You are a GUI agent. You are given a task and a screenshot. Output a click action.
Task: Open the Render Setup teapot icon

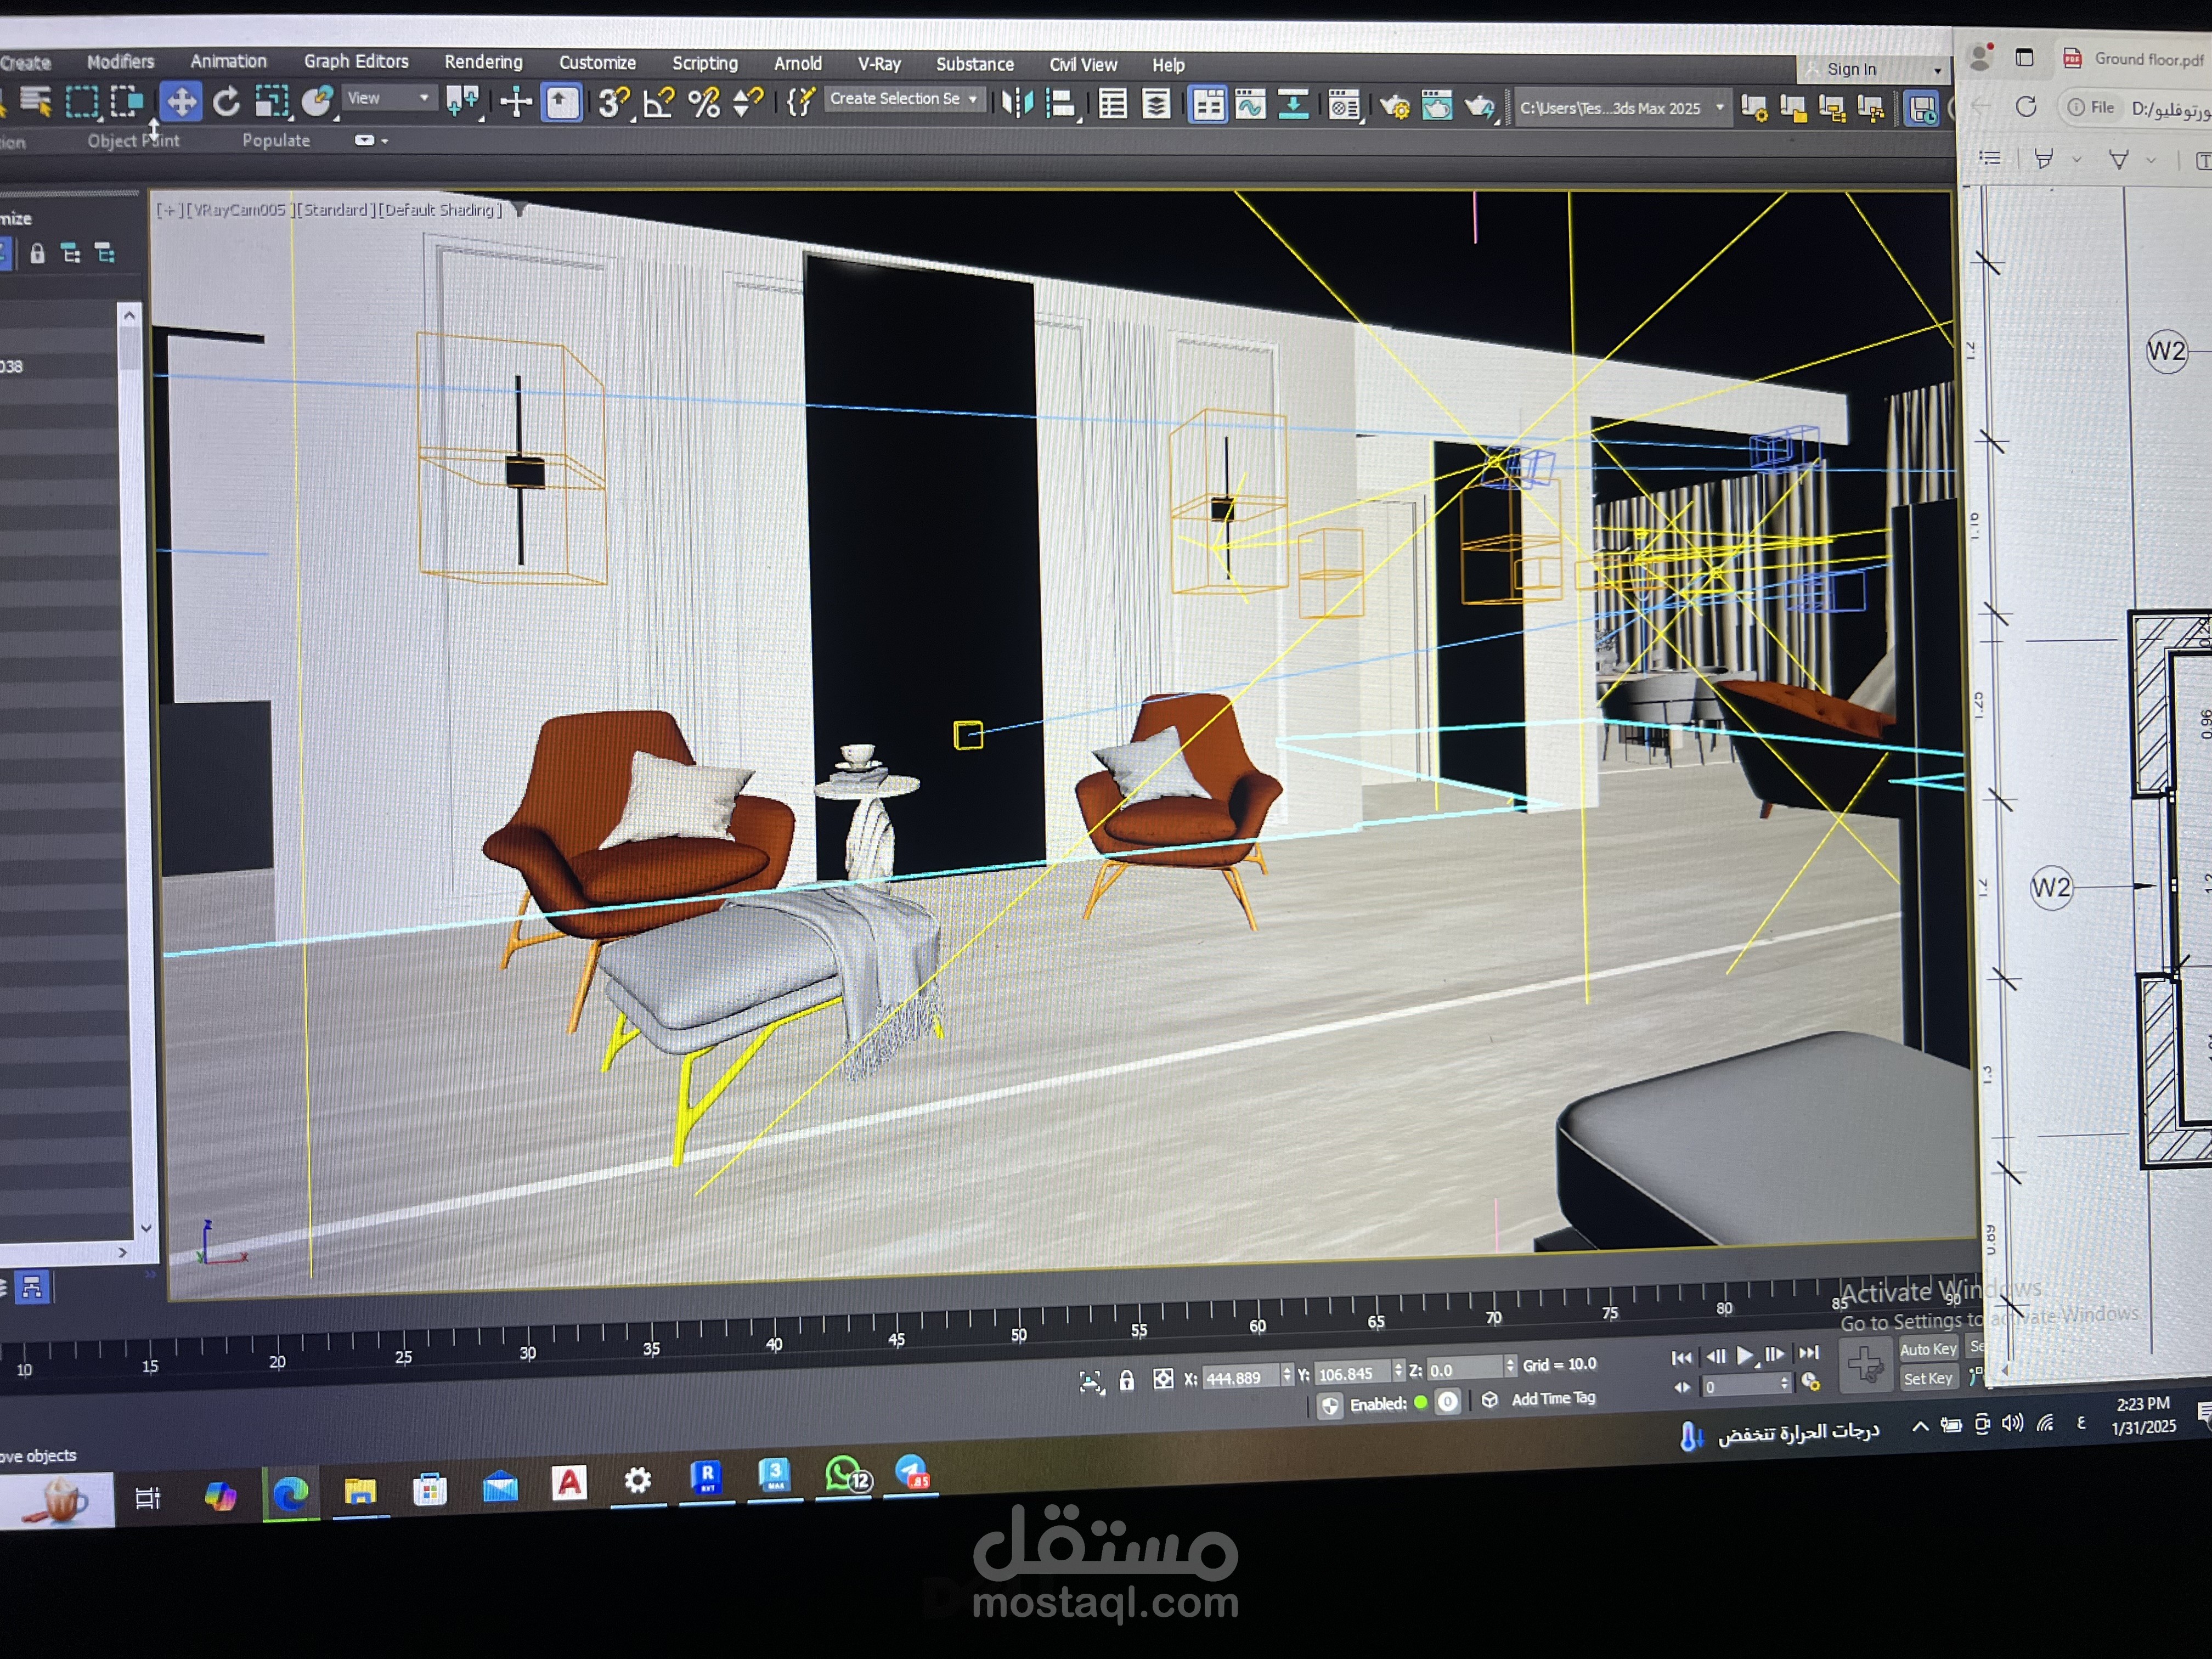1394,107
